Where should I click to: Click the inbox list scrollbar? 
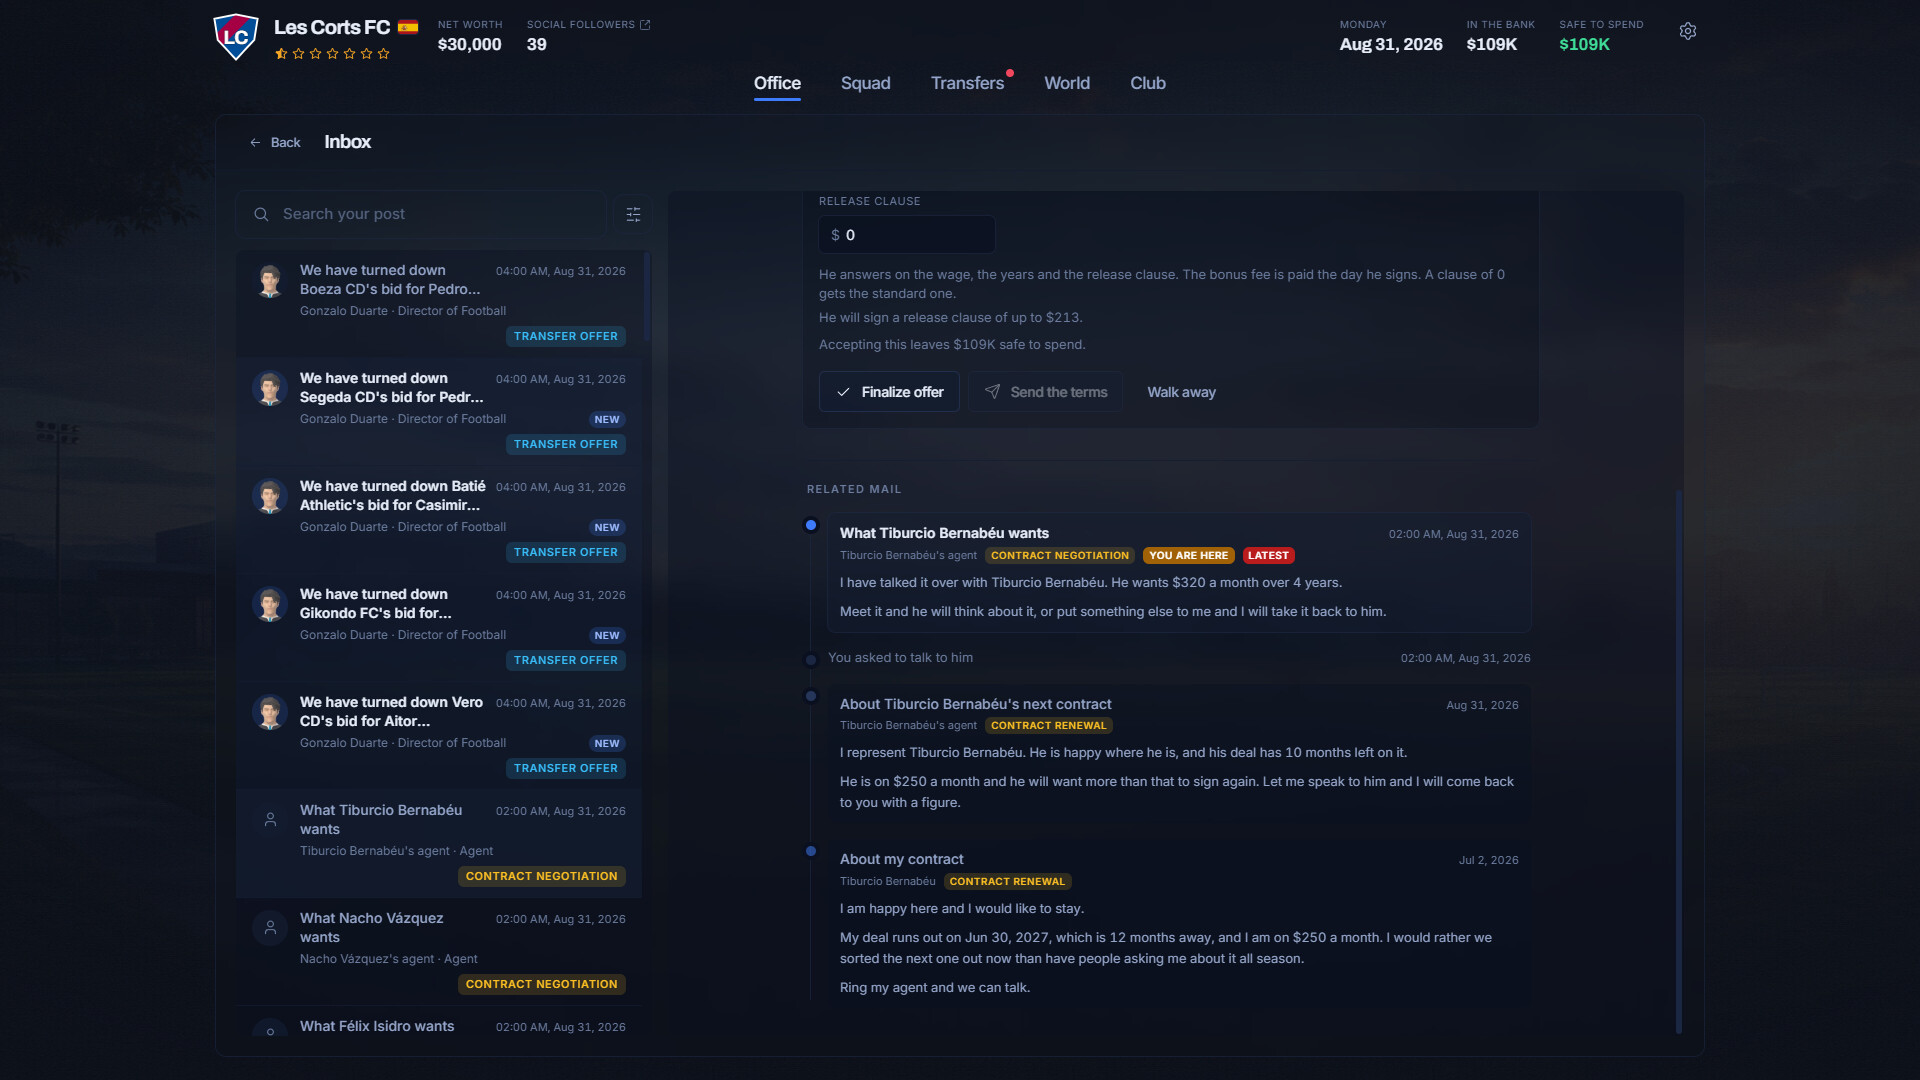point(647,297)
